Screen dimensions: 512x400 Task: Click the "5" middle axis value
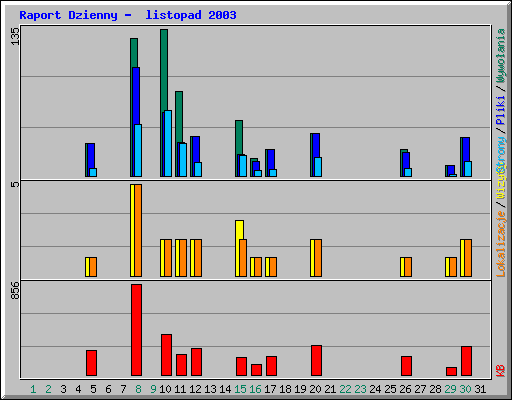(x=15, y=184)
